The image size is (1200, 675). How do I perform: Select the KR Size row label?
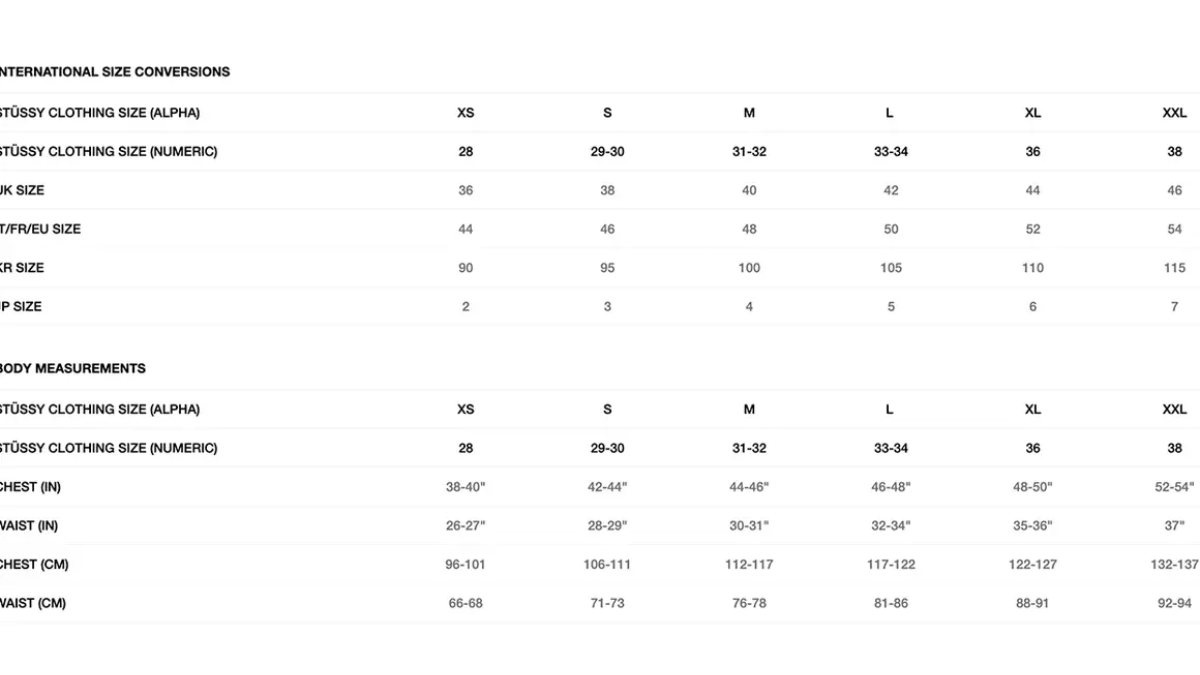click(x=22, y=268)
